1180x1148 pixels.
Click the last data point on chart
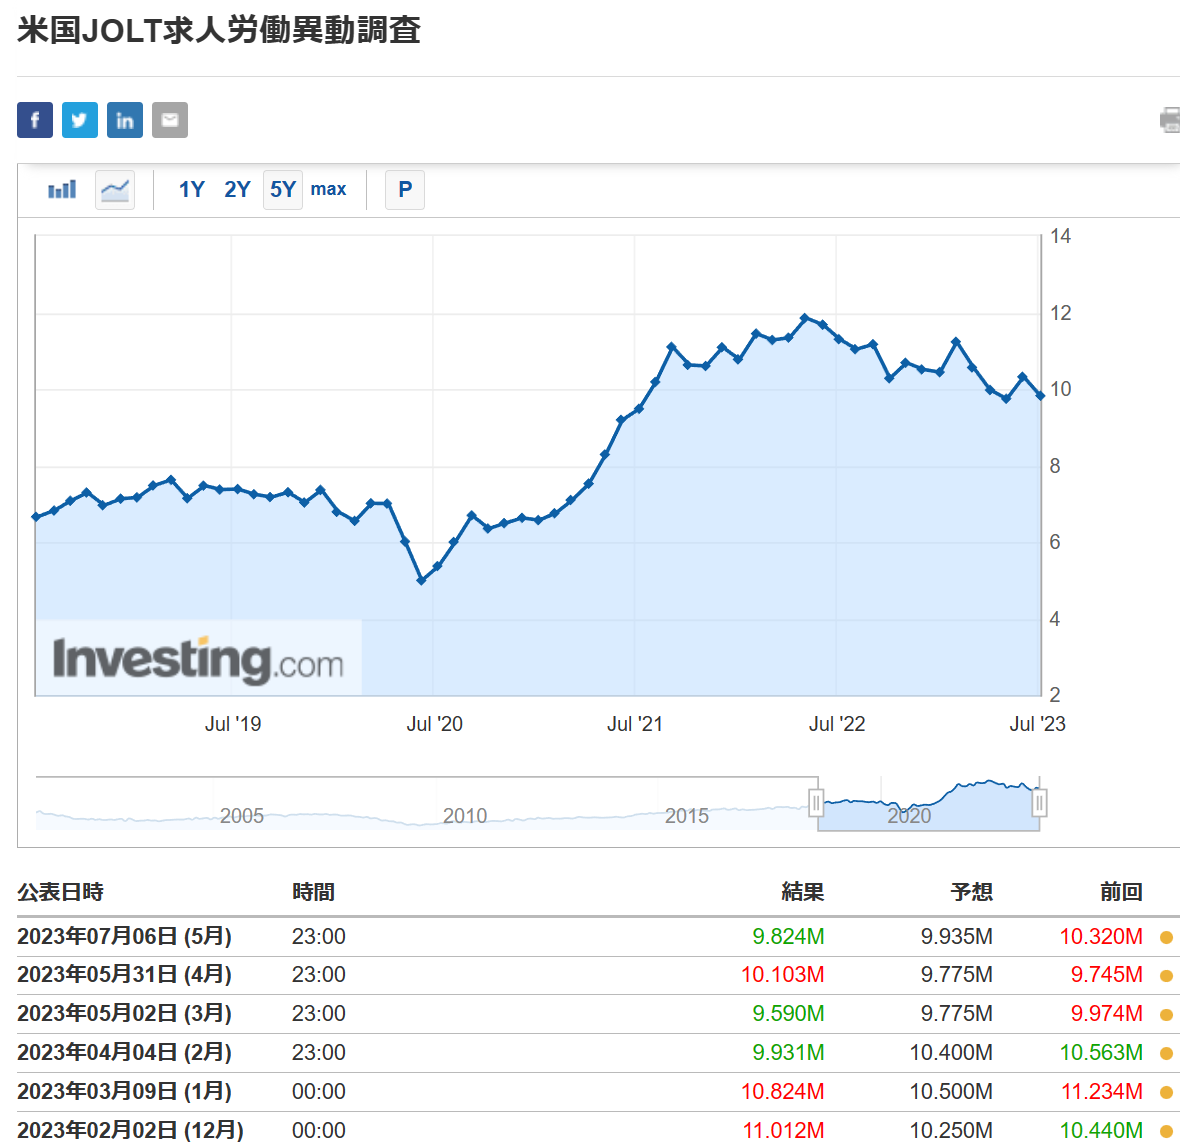[x=1040, y=396]
